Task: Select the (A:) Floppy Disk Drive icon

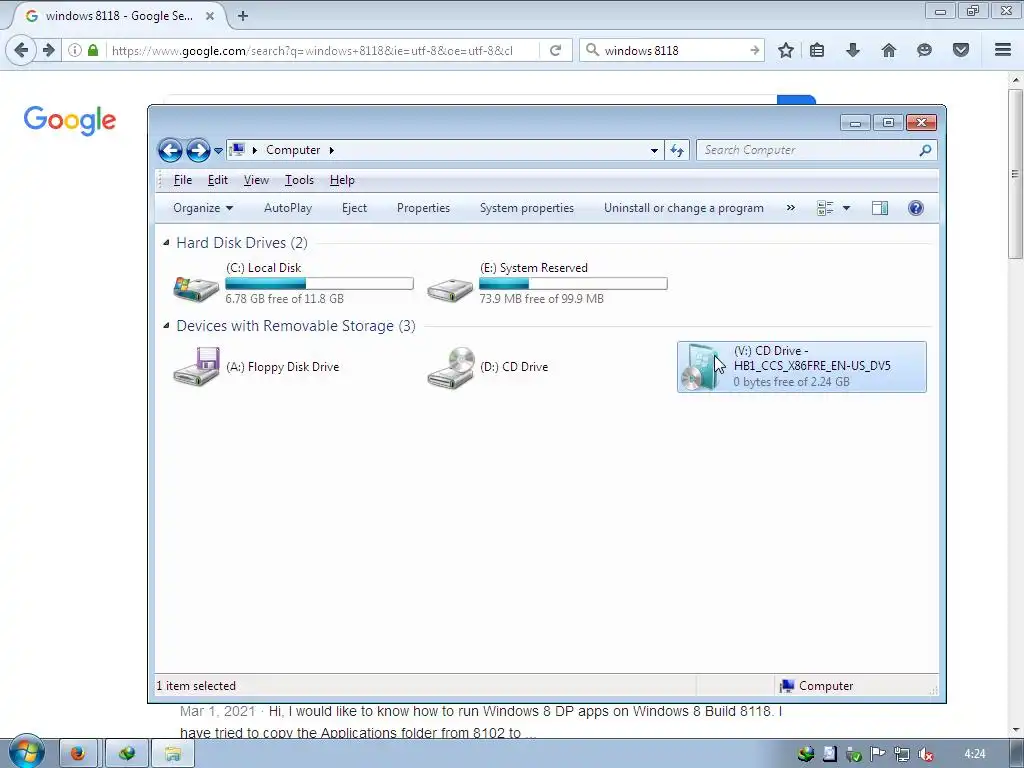Action: pos(197,367)
